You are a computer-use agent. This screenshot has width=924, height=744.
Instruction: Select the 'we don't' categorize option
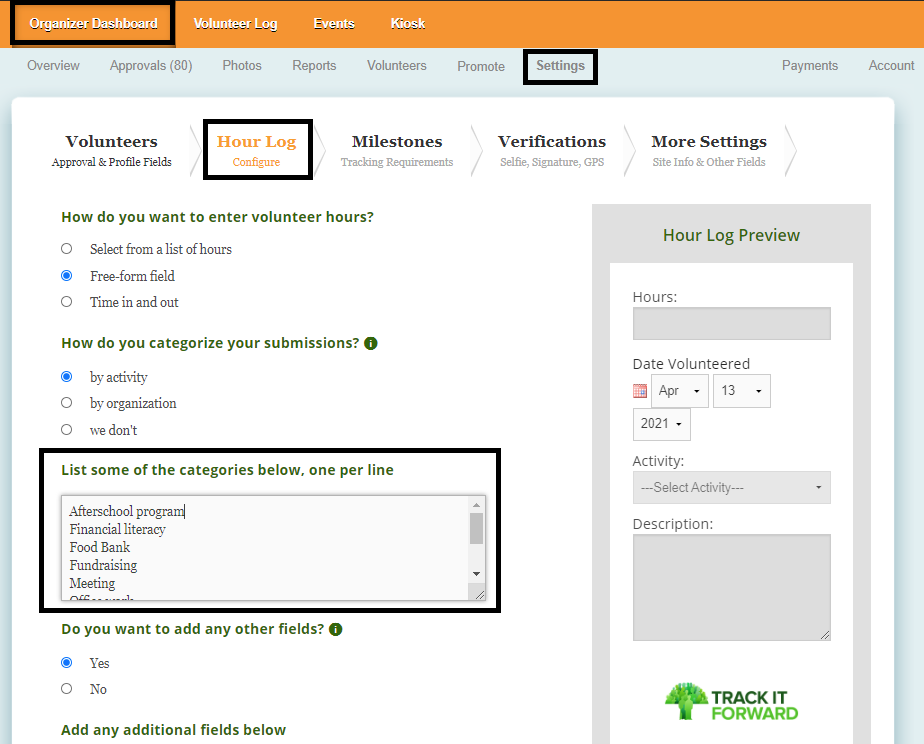pos(67,429)
